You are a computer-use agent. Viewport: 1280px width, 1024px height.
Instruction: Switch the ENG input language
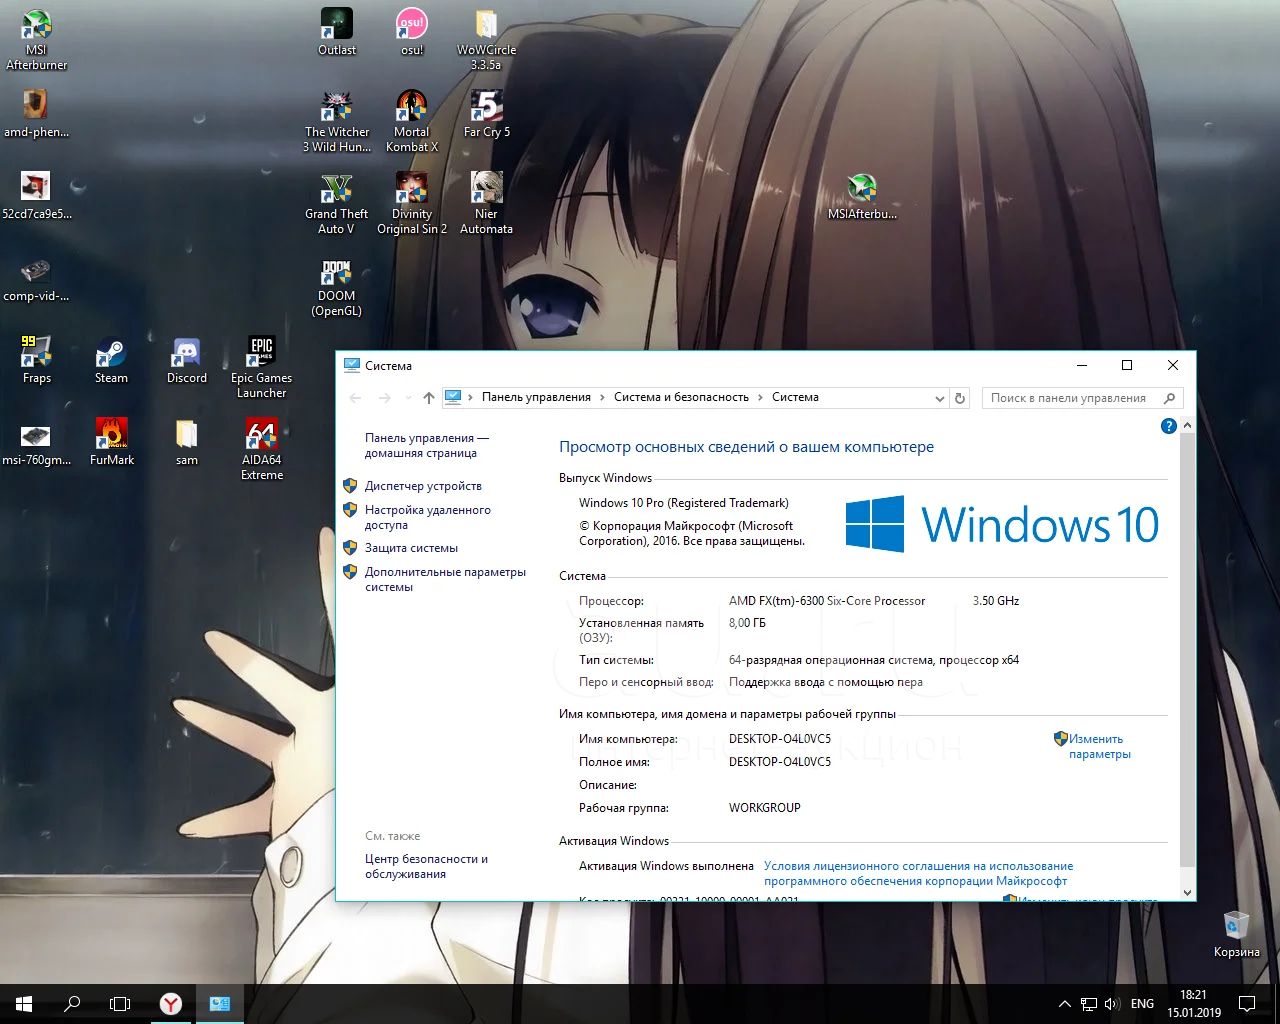1142,1003
